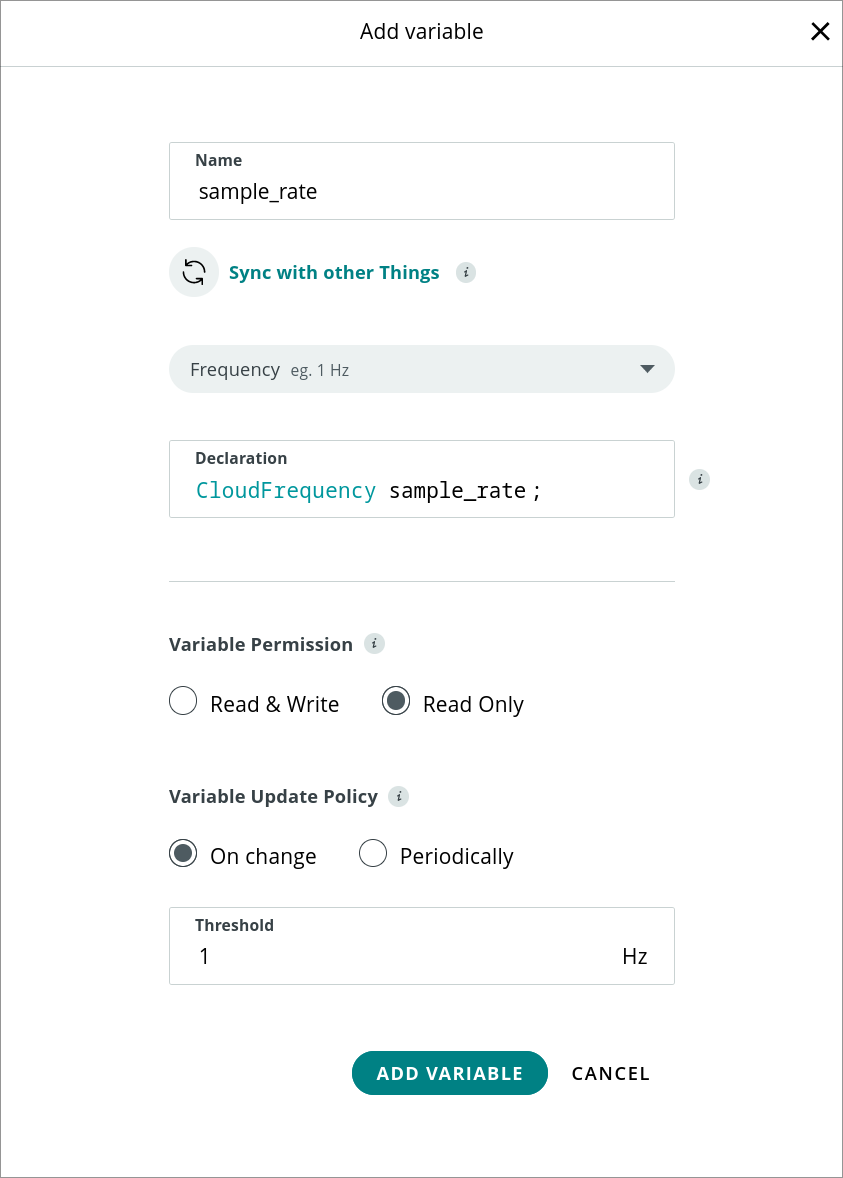The image size is (843, 1178).
Task: Click the sync circular arrows icon
Action: 194,271
